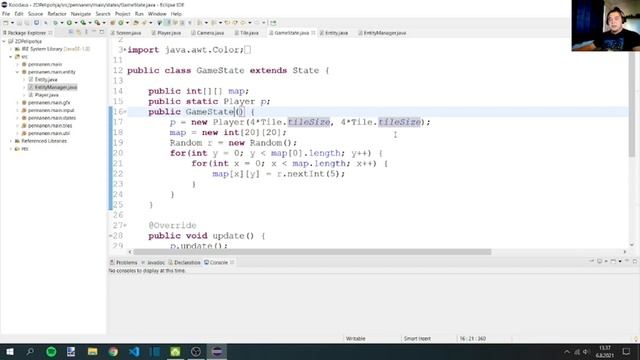Open the Javadoc view tab
Image resolution: width=640 pixels, height=360 pixels.
point(153,262)
